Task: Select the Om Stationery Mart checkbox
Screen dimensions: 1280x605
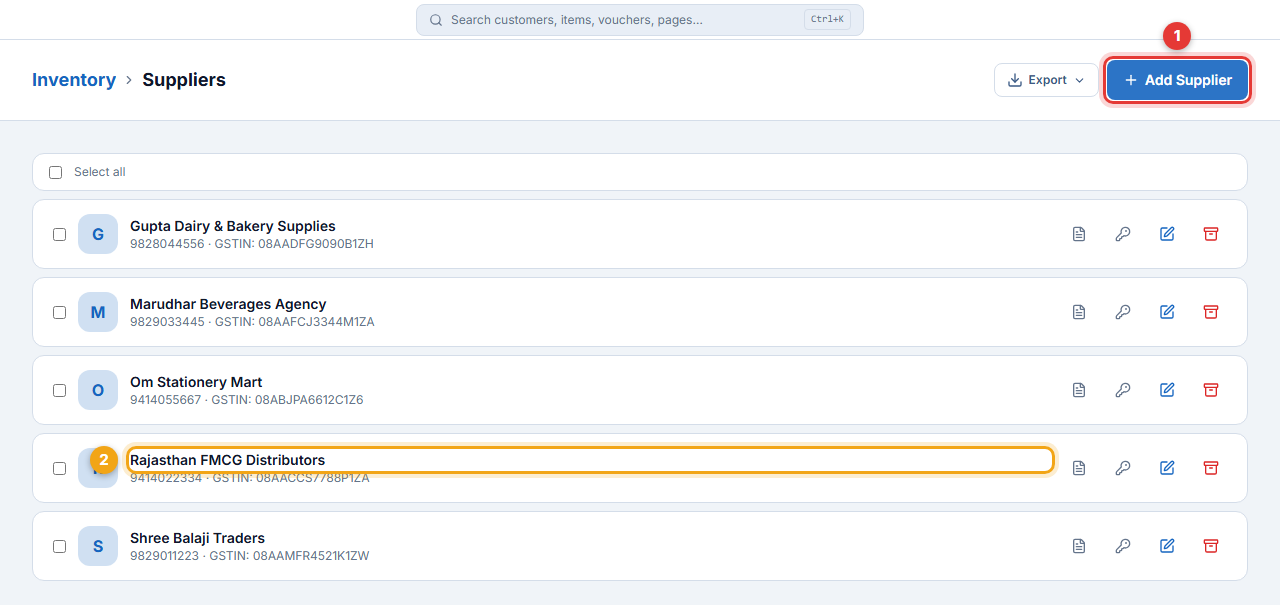Action: point(60,390)
